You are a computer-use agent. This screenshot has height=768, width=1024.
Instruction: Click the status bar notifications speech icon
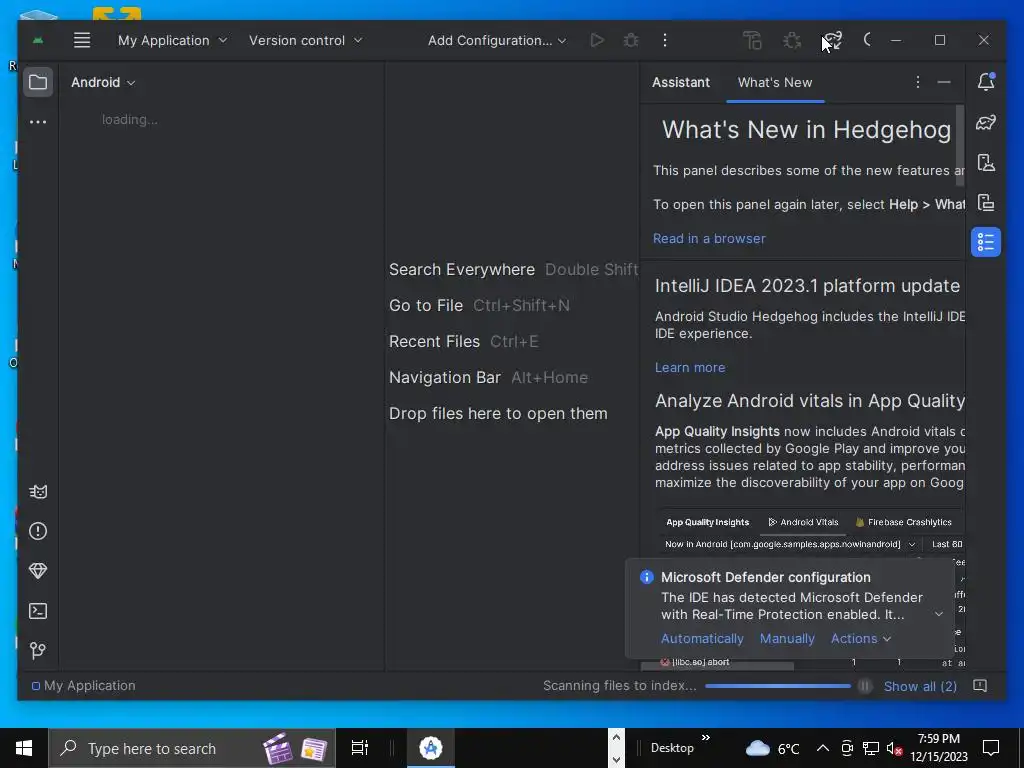[980, 686]
